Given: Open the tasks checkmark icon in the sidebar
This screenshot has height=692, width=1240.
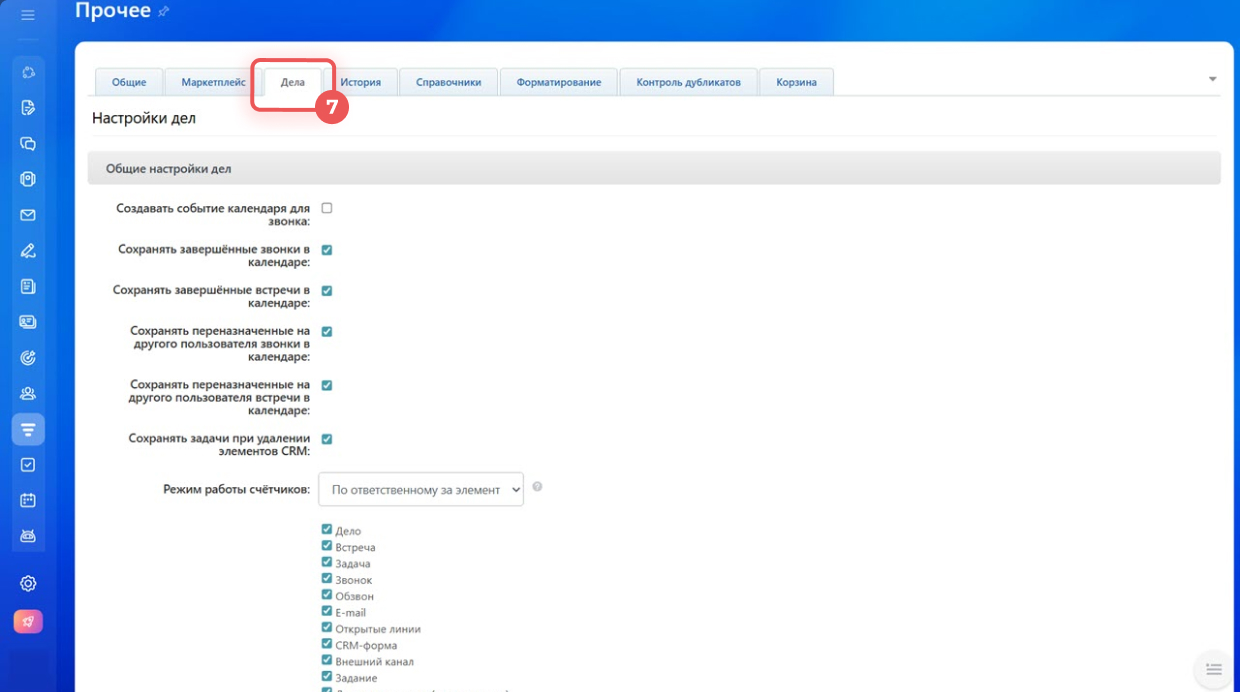Looking at the screenshot, I should point(28,465).
